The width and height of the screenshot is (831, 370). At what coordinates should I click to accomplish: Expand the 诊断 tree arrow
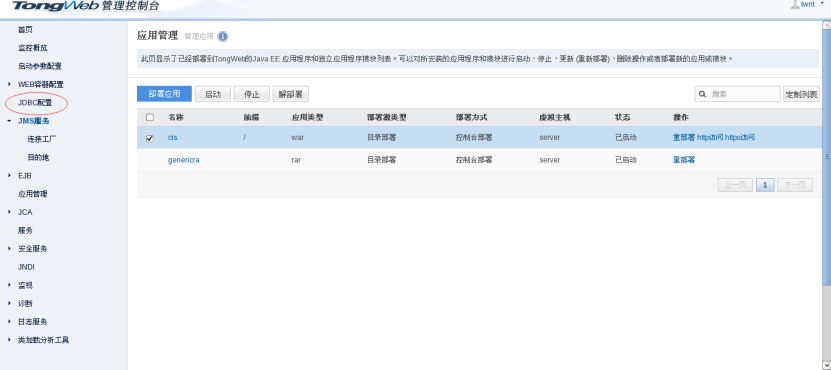tap(10, 303)
